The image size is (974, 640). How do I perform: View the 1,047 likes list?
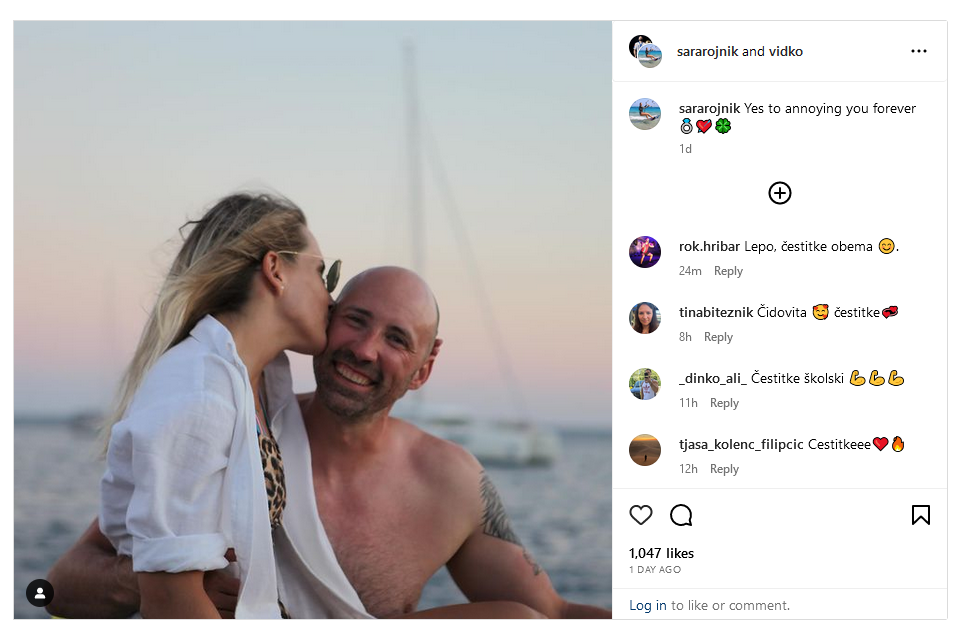(x=661, y=553)
